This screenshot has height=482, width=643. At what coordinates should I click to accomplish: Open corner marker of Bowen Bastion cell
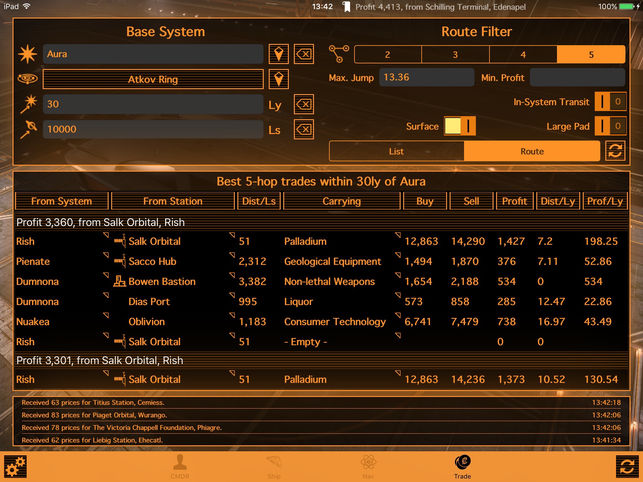[232, 275]
